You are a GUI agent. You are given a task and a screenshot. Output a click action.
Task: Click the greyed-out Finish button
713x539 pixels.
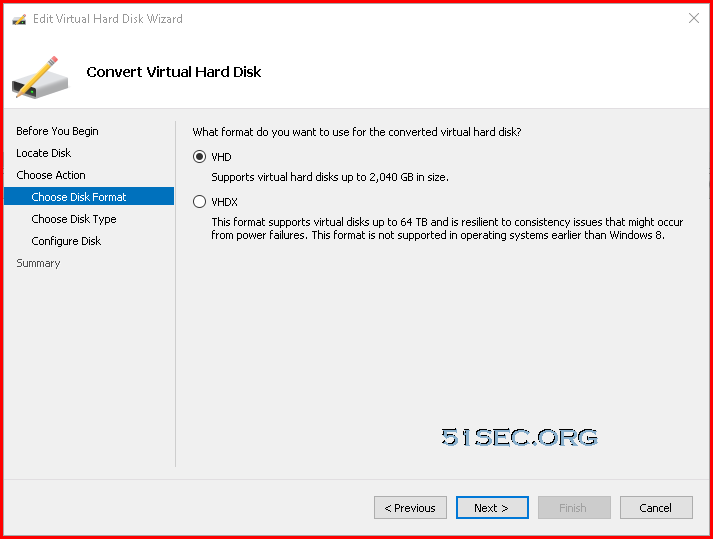(574, 508)
